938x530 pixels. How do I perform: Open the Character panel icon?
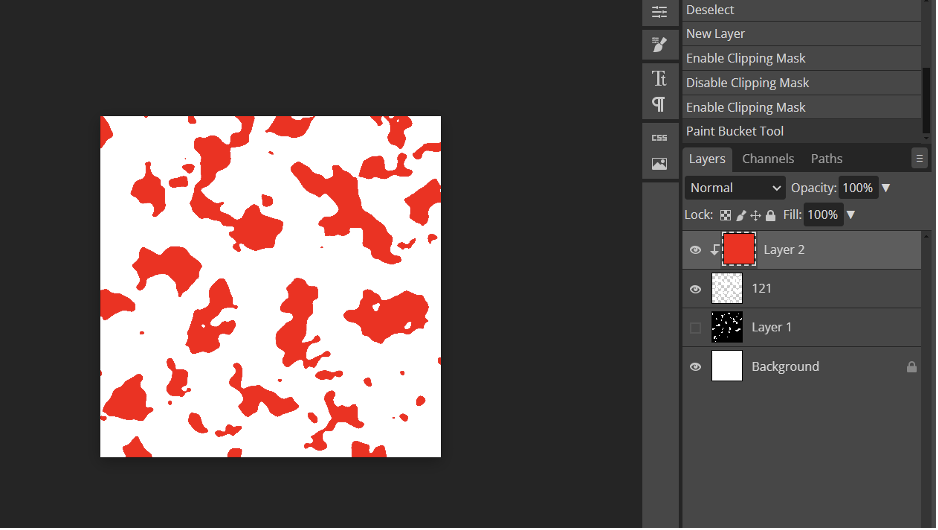point(659,79)
